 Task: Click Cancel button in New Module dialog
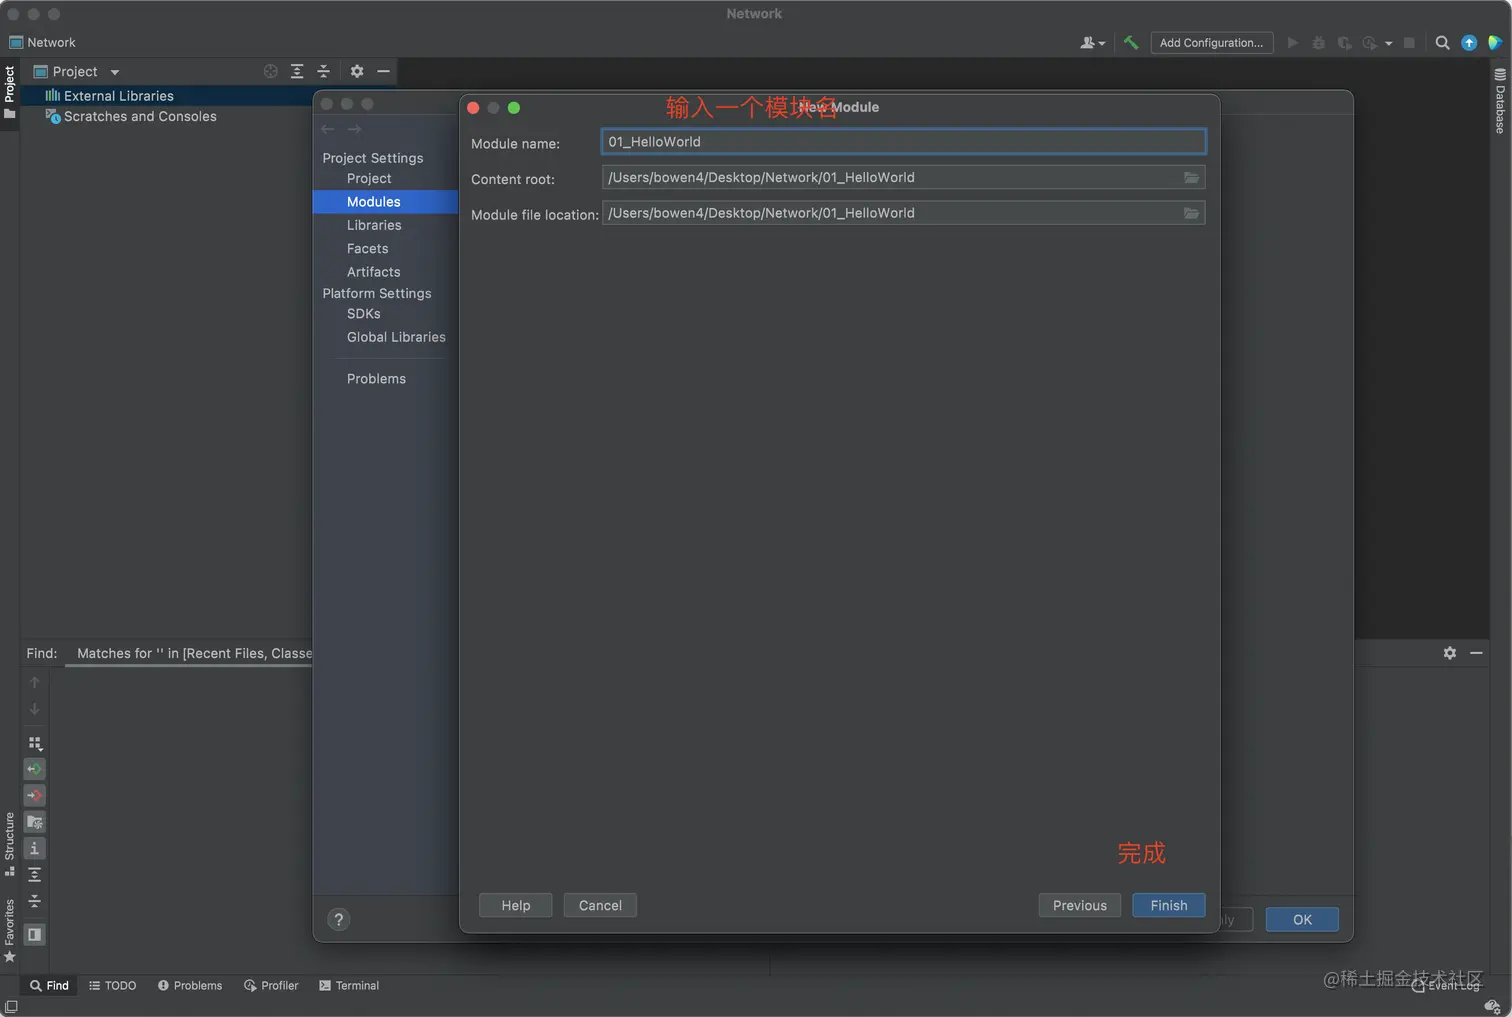tap(600, 905)
